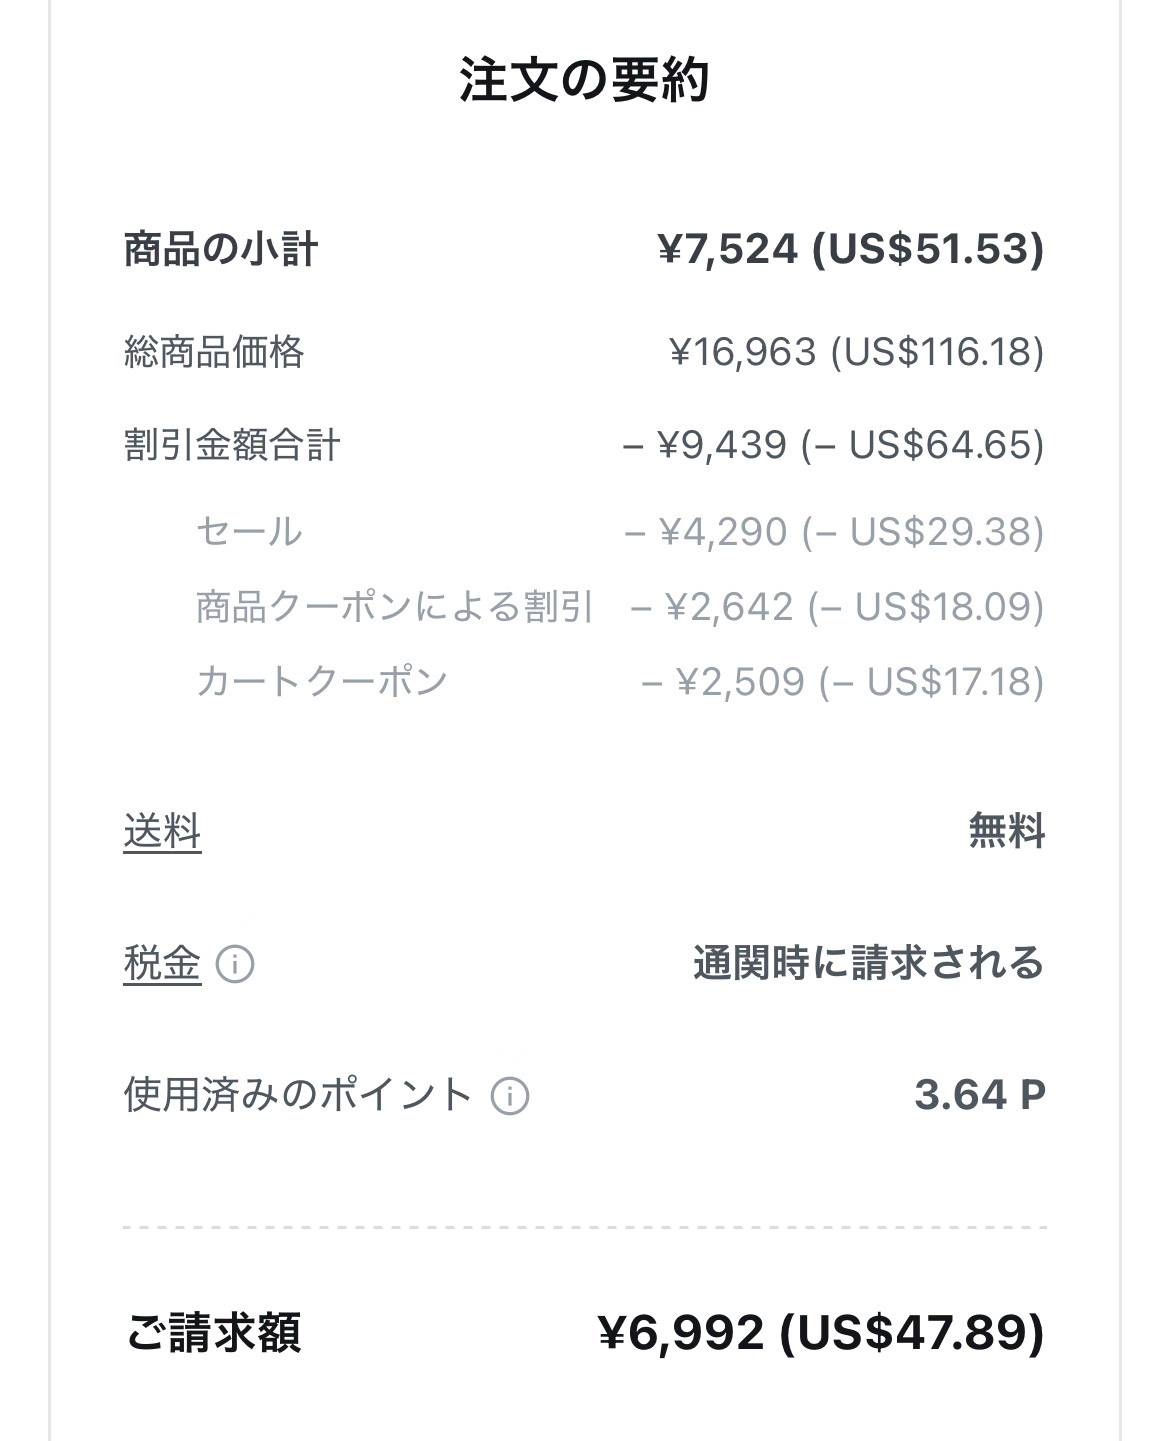The height and width of the screenshot is (1441, 1170).
Task: Click the 商品クーポンによる割引 label
Action: click(394, 607)
